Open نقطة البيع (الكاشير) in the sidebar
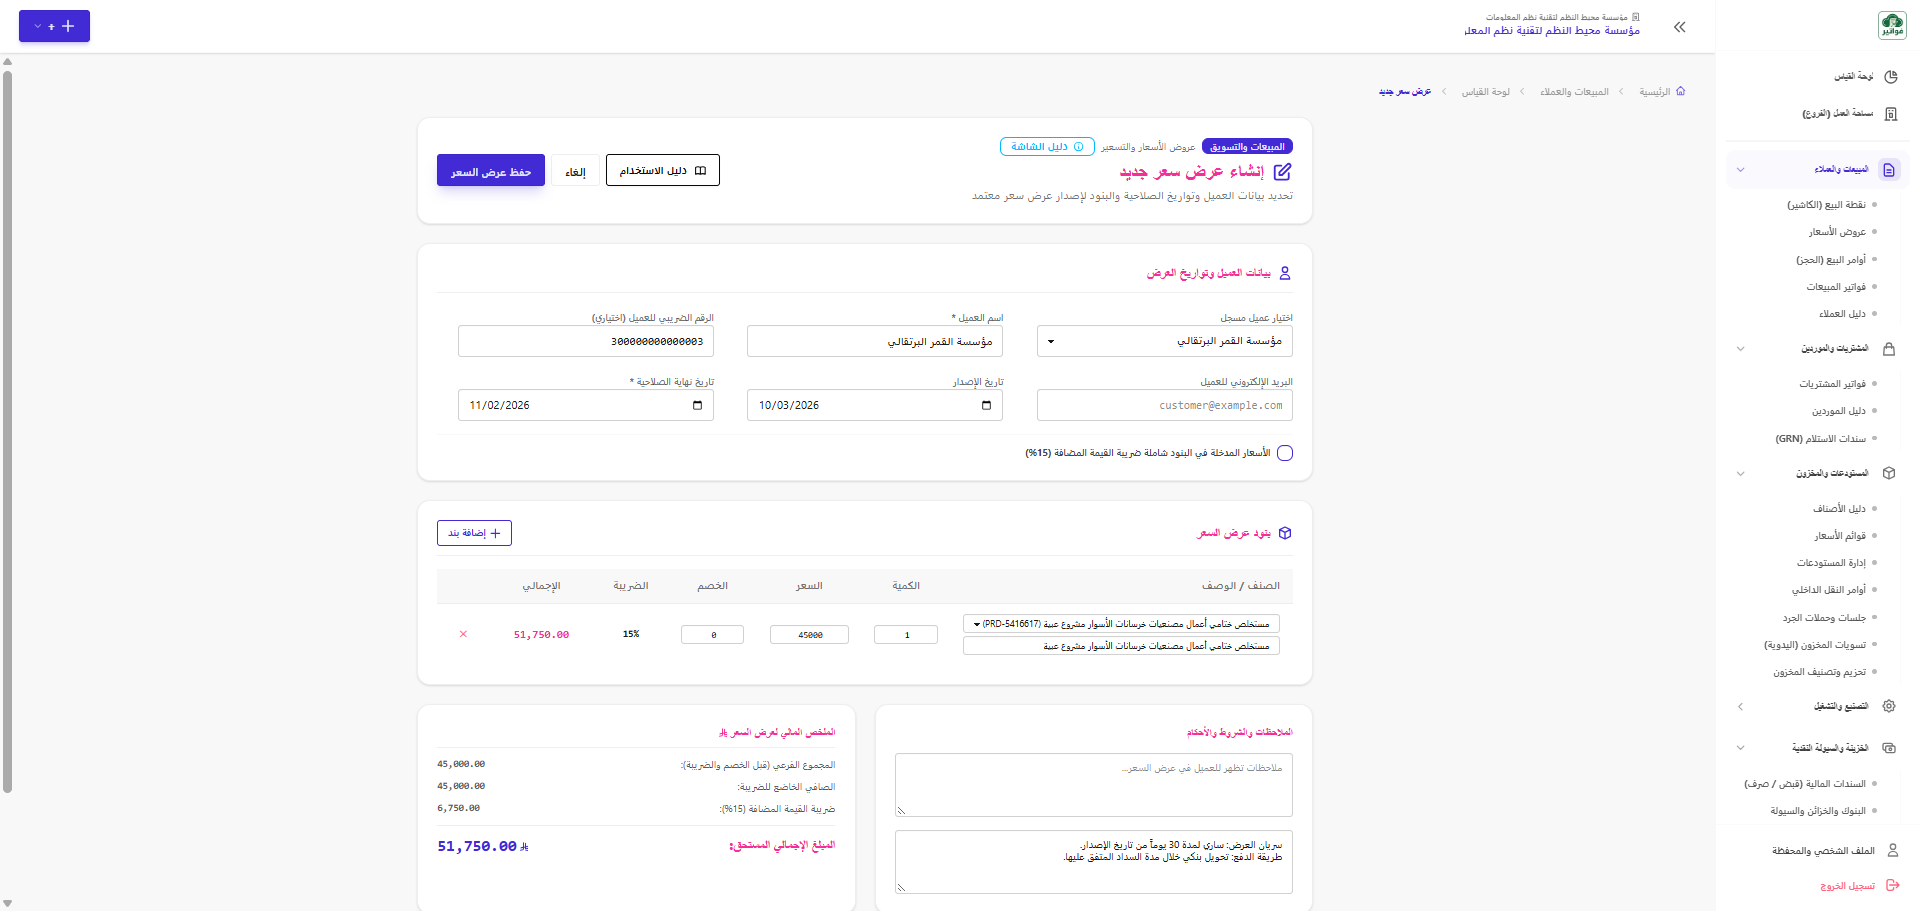Viewport: 1920px width, 911px height. 1827,205
